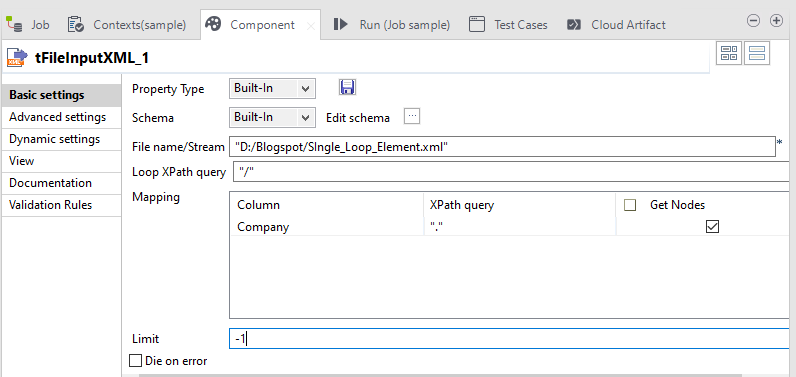Open Edit schema ellipsis button
The image size is (796, 377).
[x=412, y=117]
